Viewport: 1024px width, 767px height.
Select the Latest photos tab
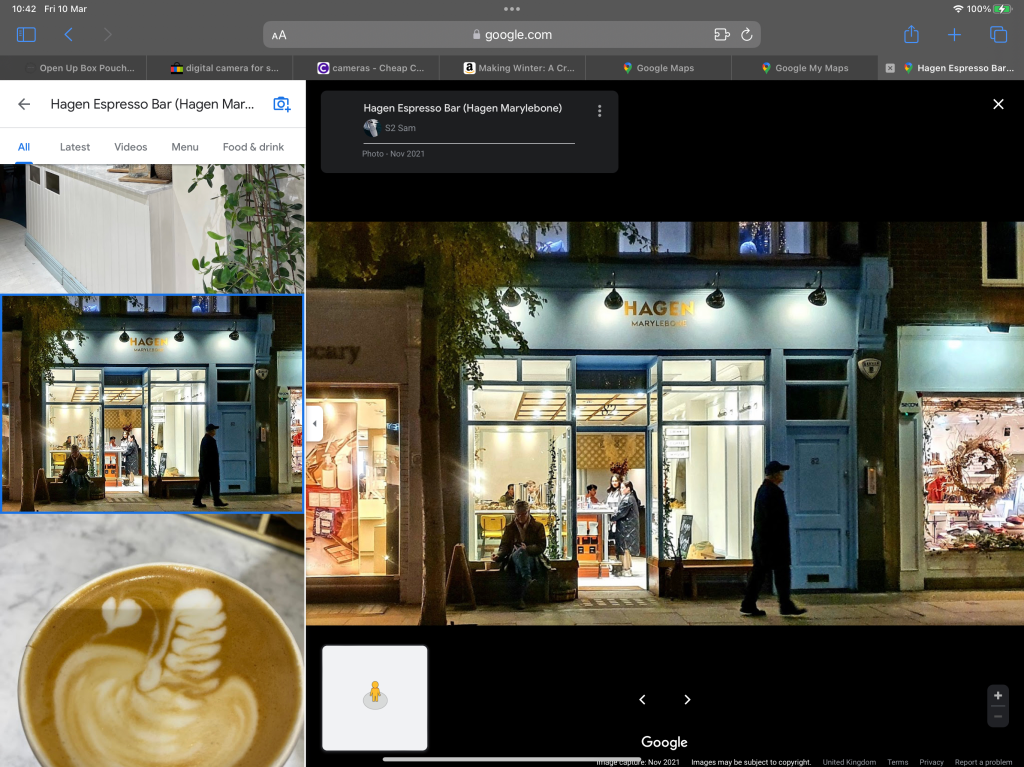75,147
